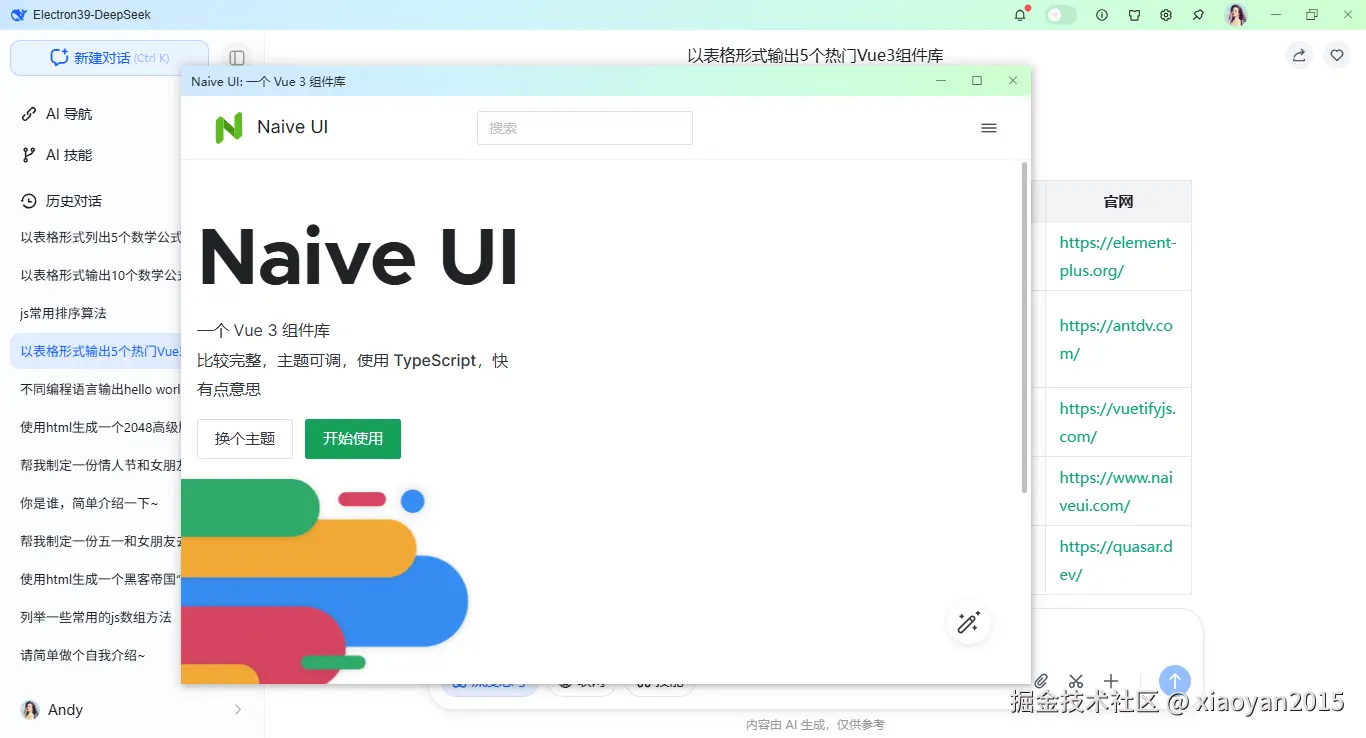Pin the window using the pin icon

[x=1197, y=14]
